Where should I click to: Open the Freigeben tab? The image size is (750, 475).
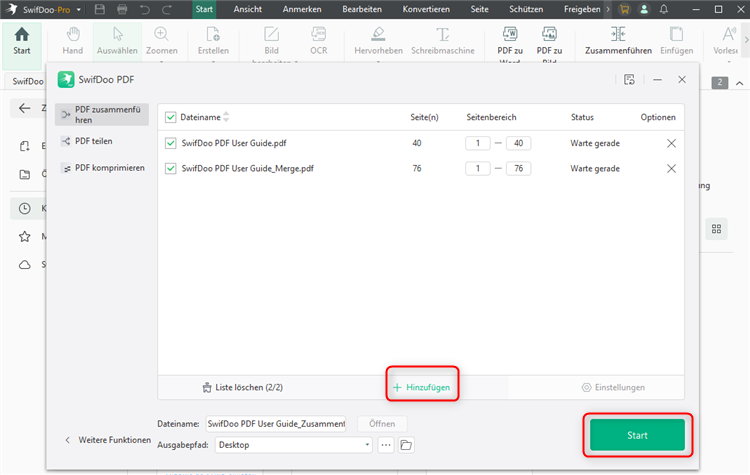pos(582,9)
